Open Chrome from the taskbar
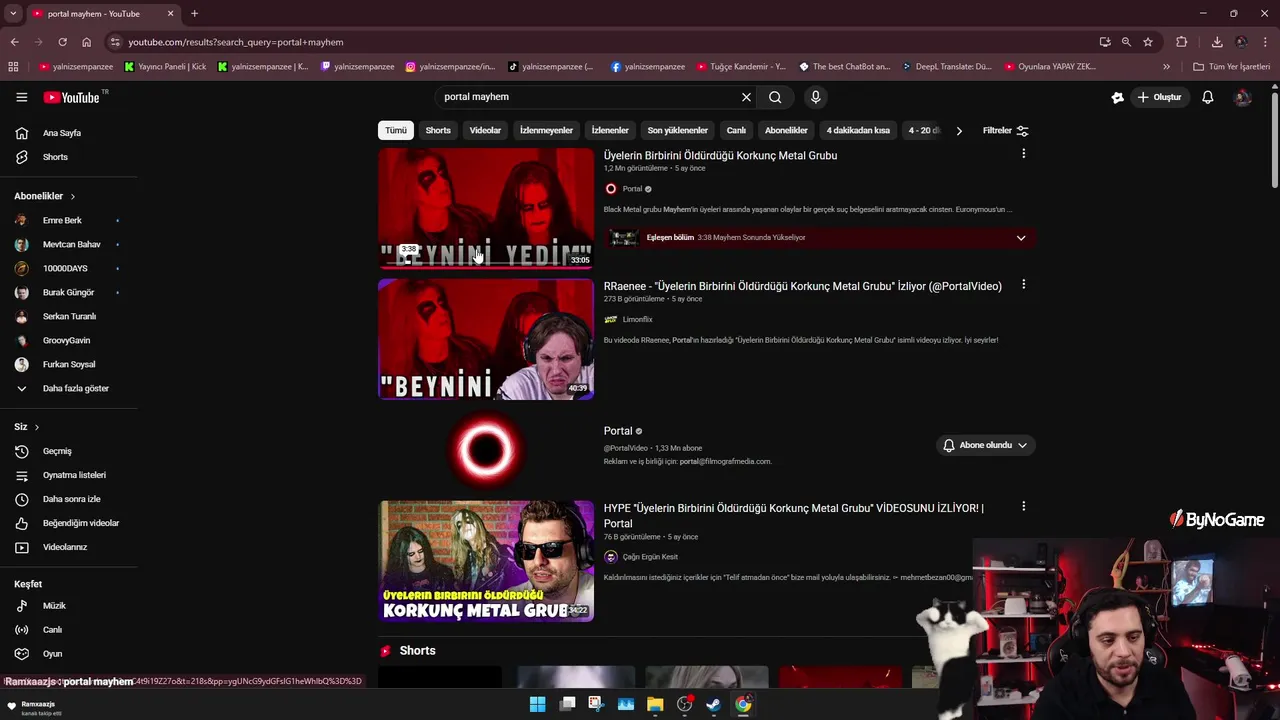The height and width of the screenshot is (720, 1280). point(743,704)
